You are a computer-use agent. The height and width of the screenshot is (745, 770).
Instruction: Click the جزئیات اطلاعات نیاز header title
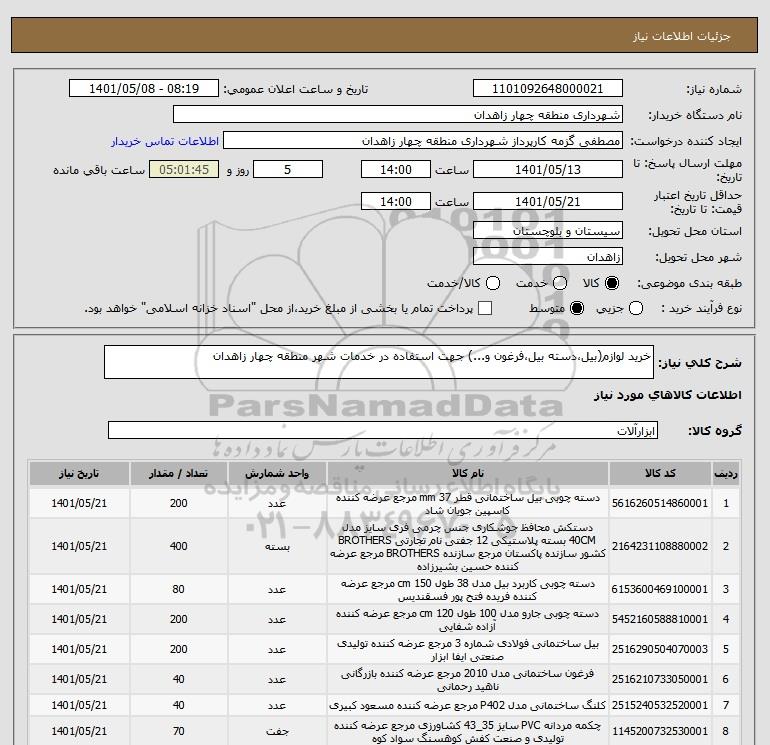[x=682, y=36]
